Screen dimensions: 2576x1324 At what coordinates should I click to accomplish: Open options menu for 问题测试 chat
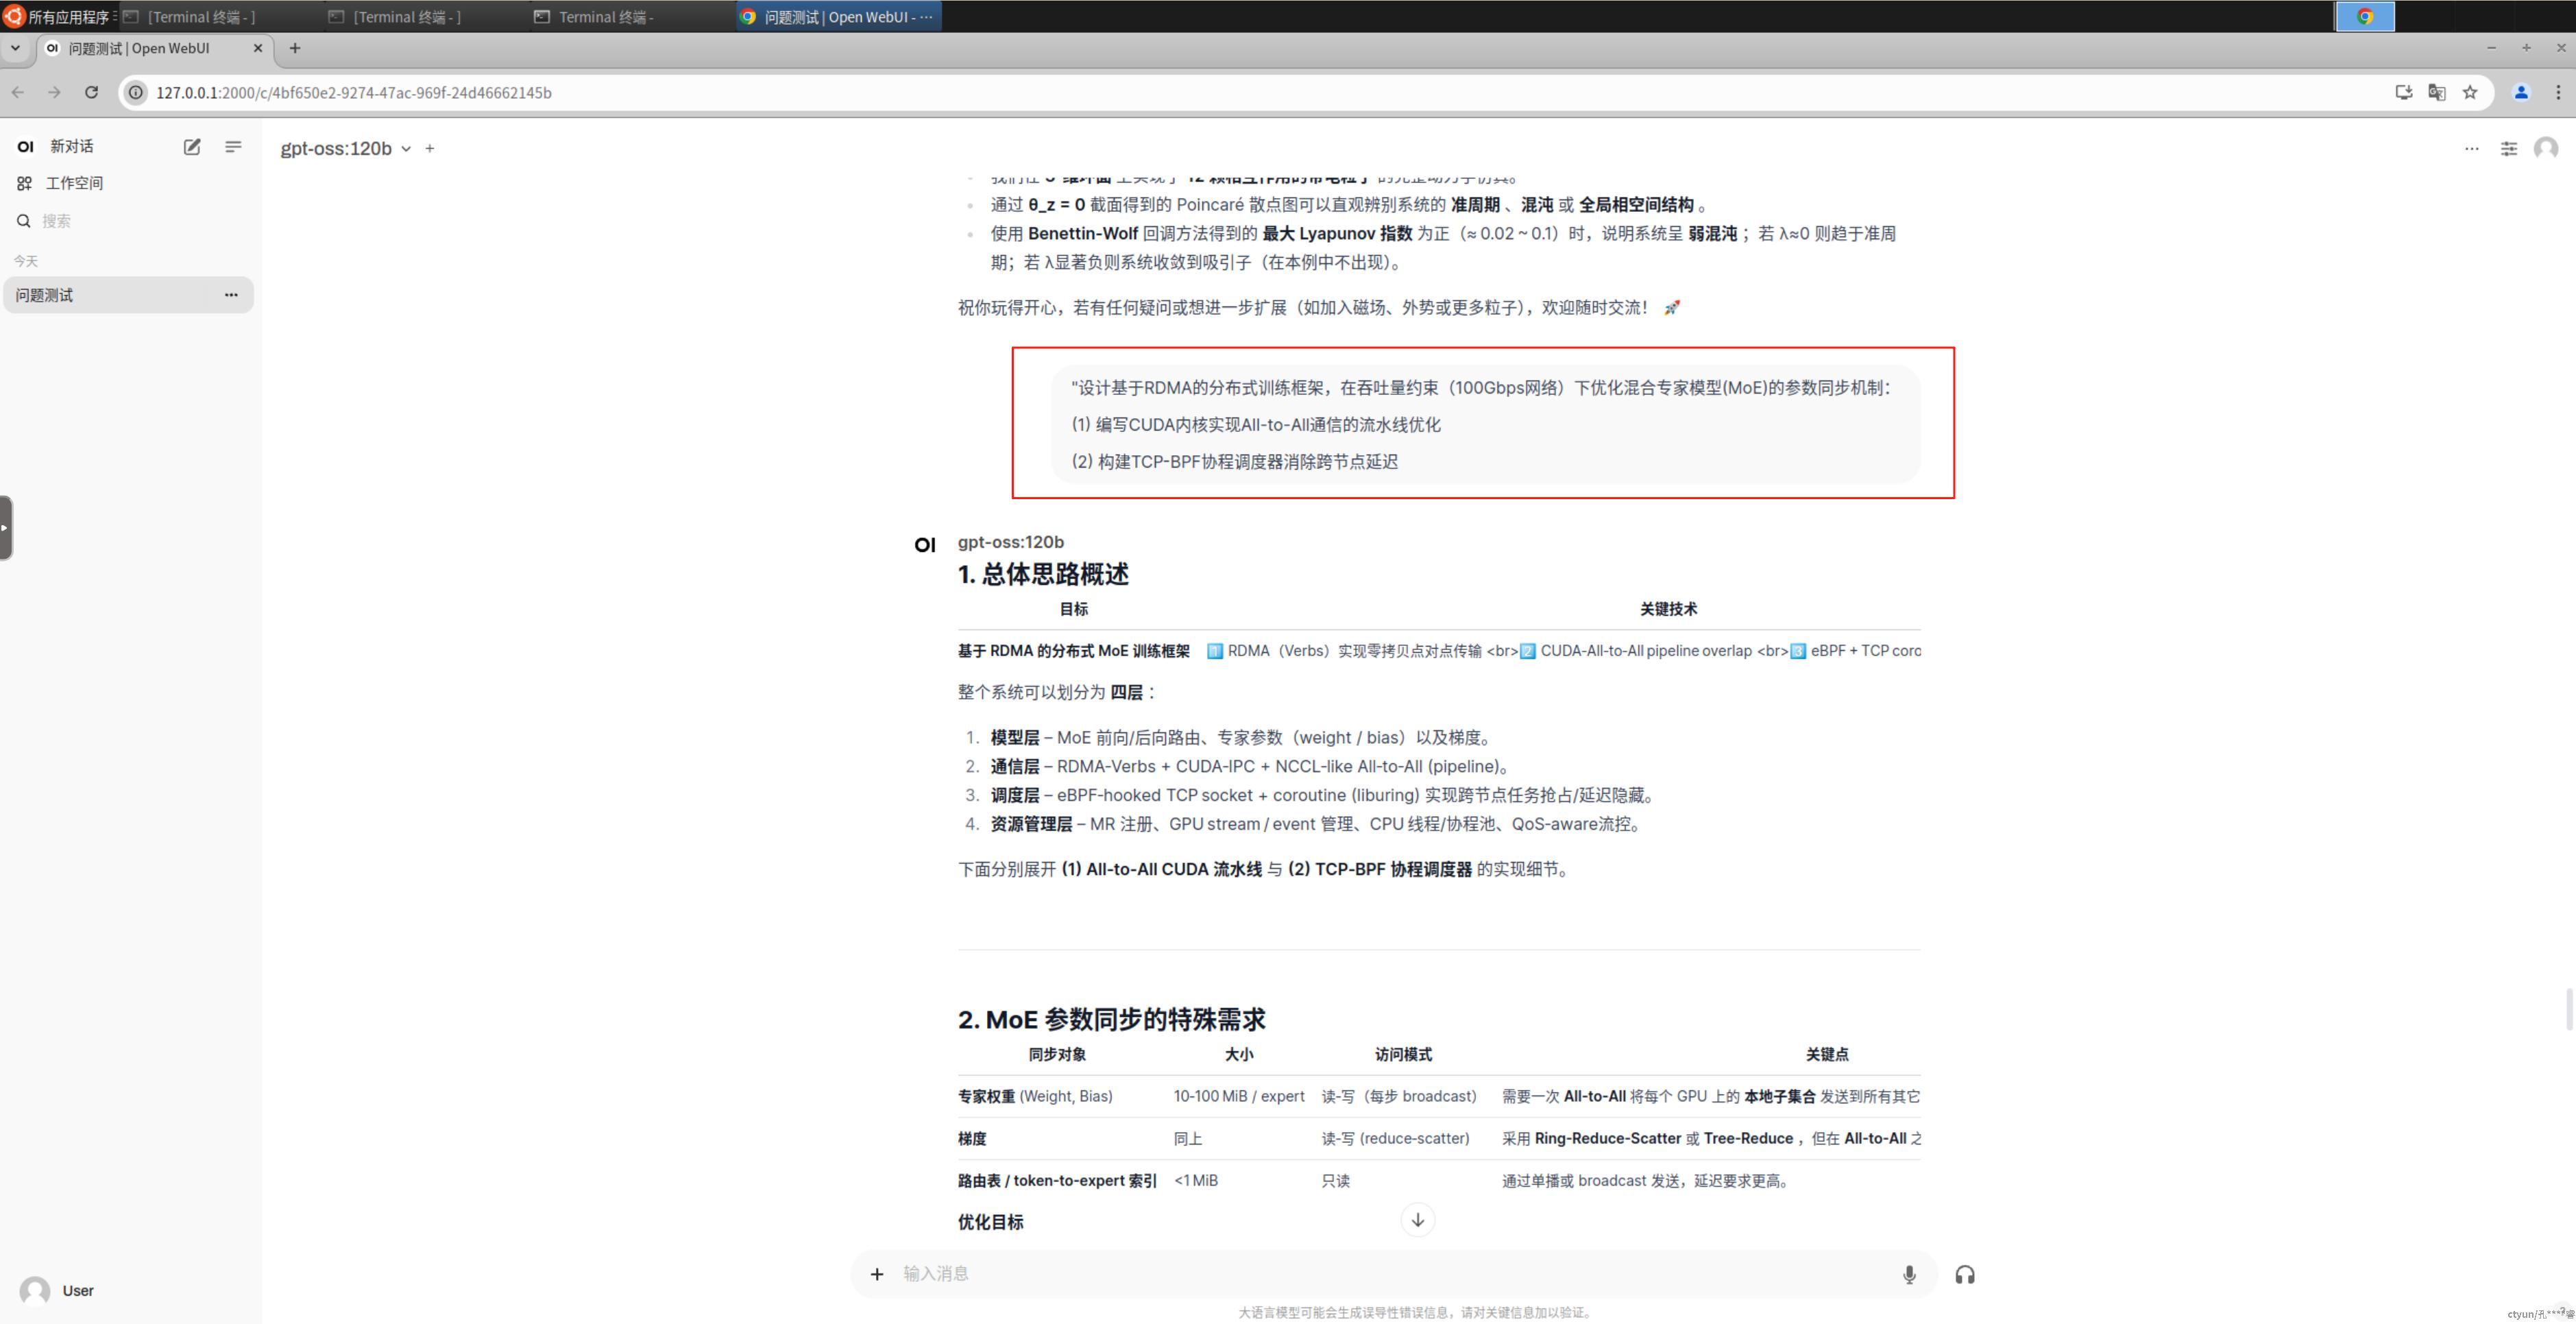coord(231,295)
